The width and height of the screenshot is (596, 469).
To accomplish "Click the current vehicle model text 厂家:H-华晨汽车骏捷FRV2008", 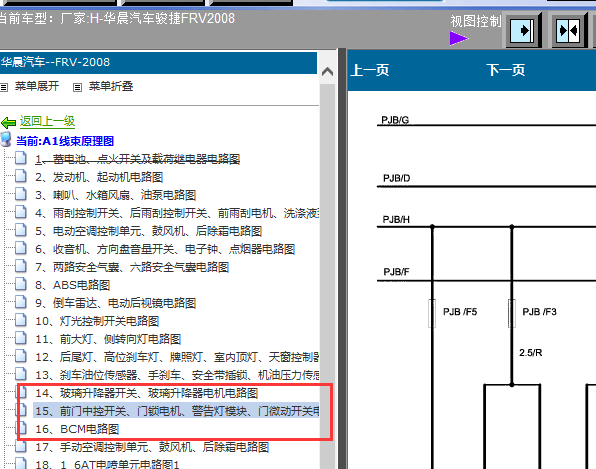I will 147,18.
